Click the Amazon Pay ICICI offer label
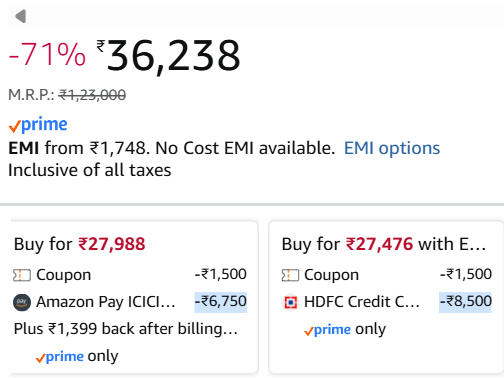 click(x=106, y=302)
